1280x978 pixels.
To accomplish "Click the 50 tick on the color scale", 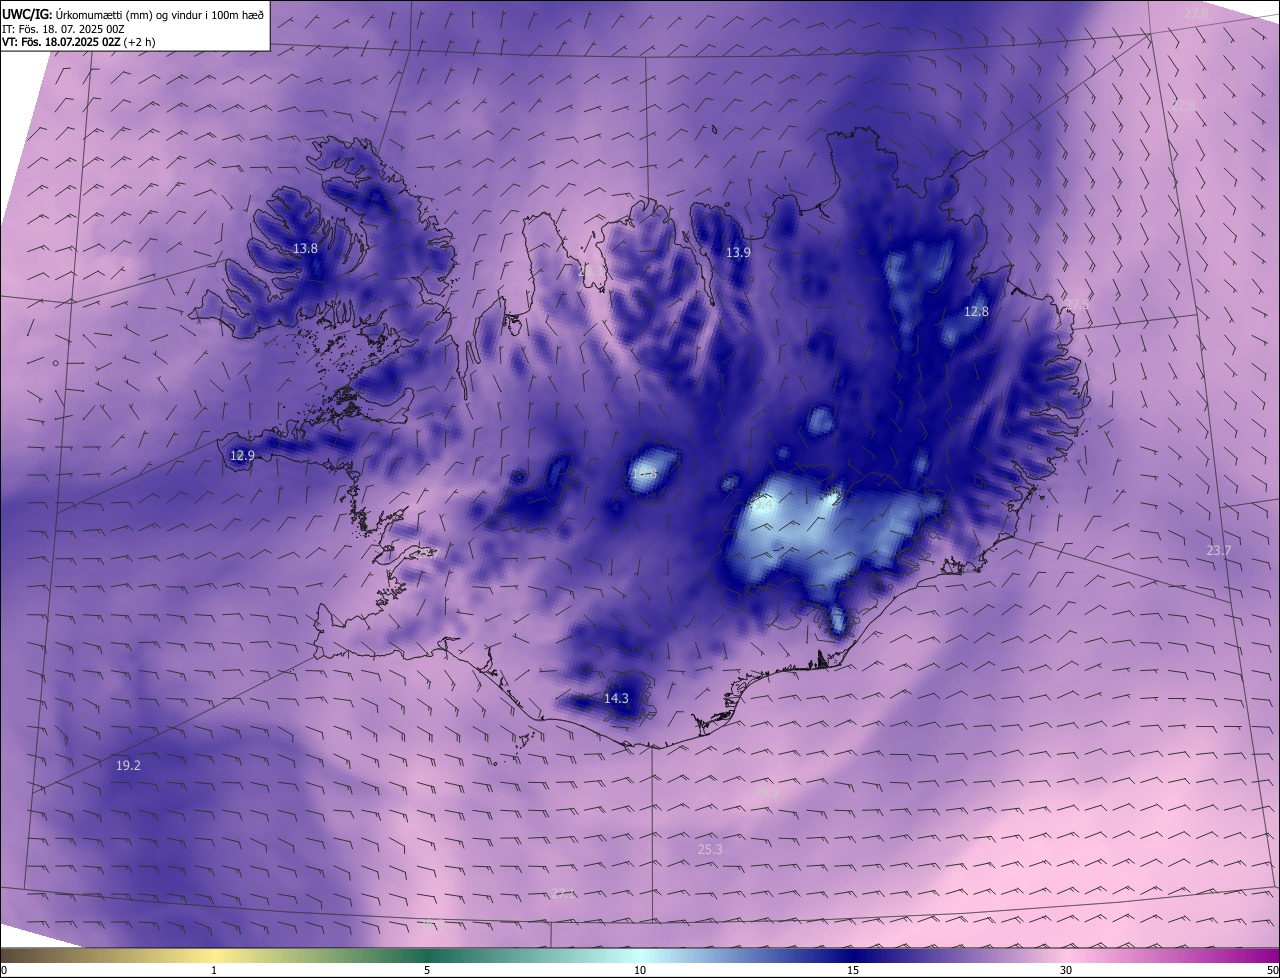I will coord(1273,970).
